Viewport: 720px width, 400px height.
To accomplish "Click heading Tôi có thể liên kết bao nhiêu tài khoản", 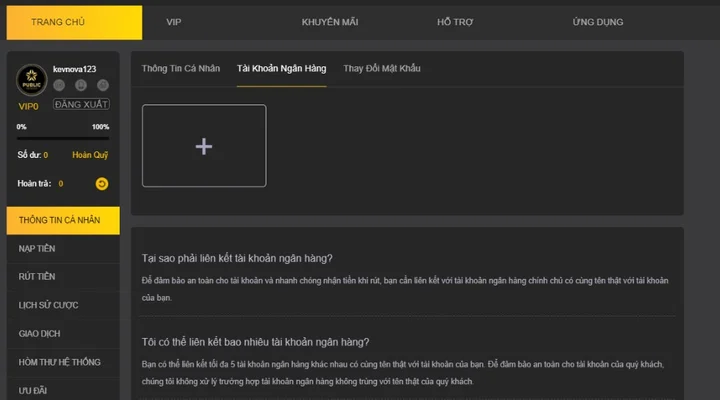I will [255, 342].
